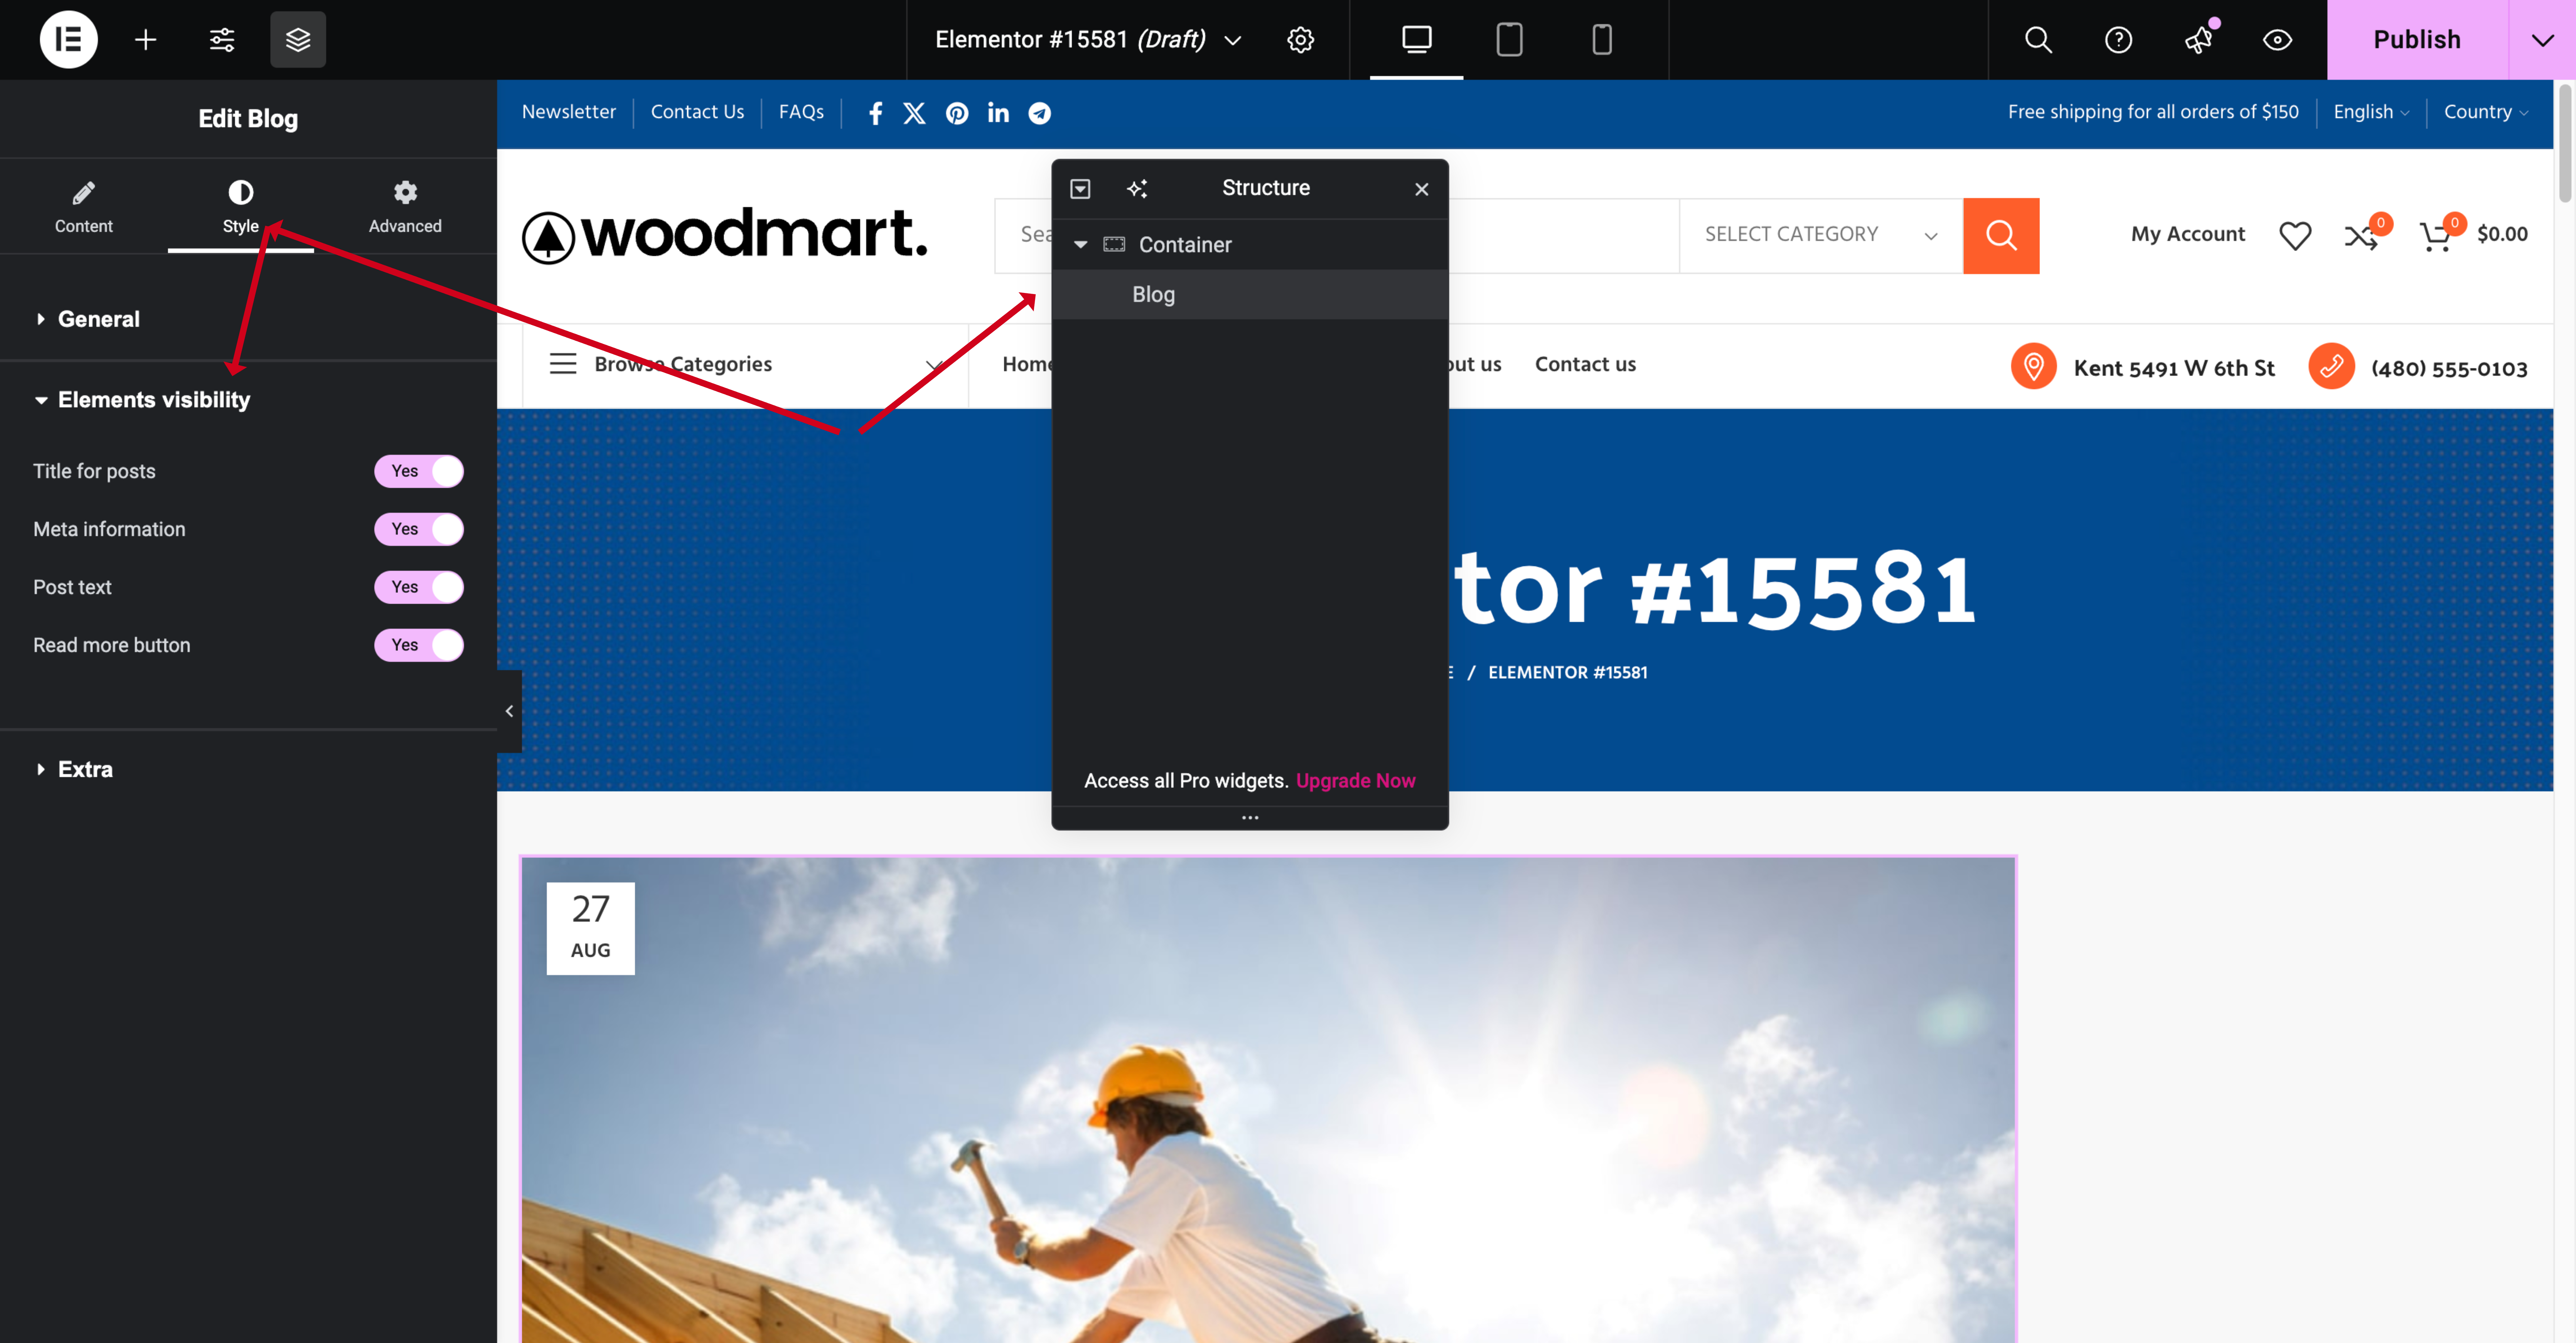Switch to the Style tab
Image resolution: width=2576 pixels, height=1343 pixels.
(x=241, y=207)
